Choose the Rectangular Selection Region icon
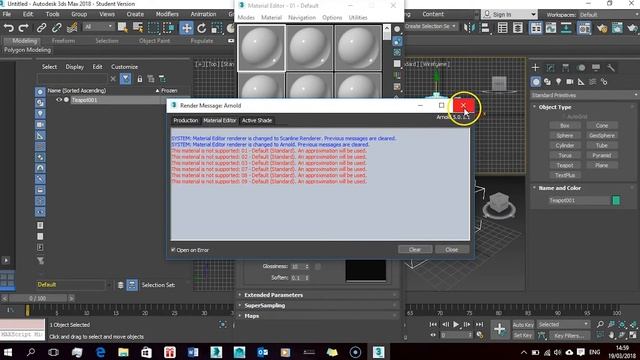Screen dimensions: 640x360 [153, 28]
